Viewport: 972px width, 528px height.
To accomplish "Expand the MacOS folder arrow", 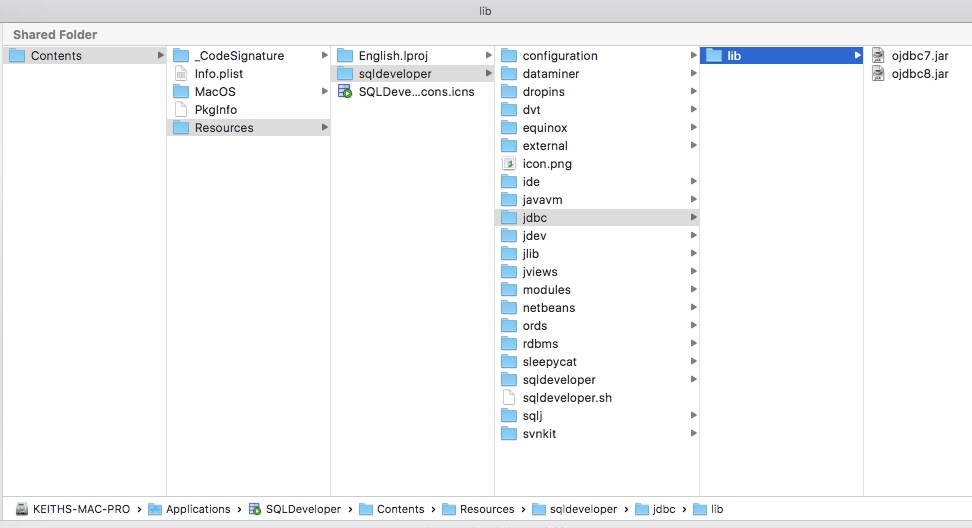I will click(324, 91).
